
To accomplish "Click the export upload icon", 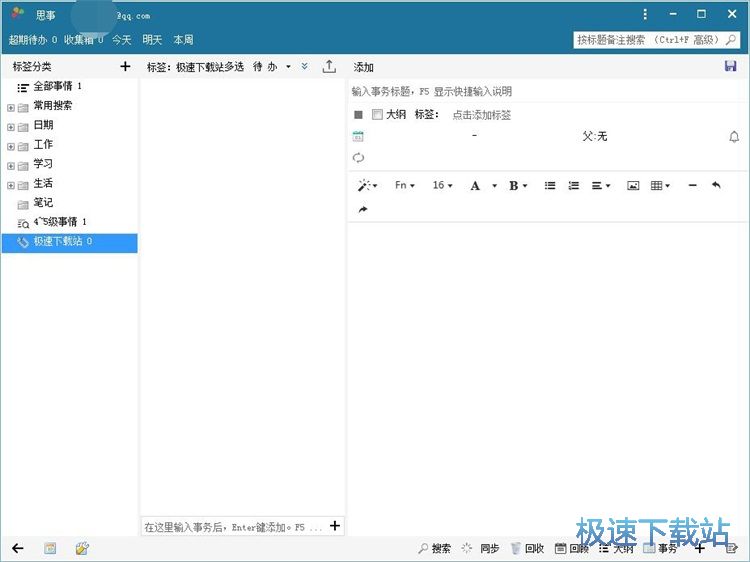I will (329, 67).
